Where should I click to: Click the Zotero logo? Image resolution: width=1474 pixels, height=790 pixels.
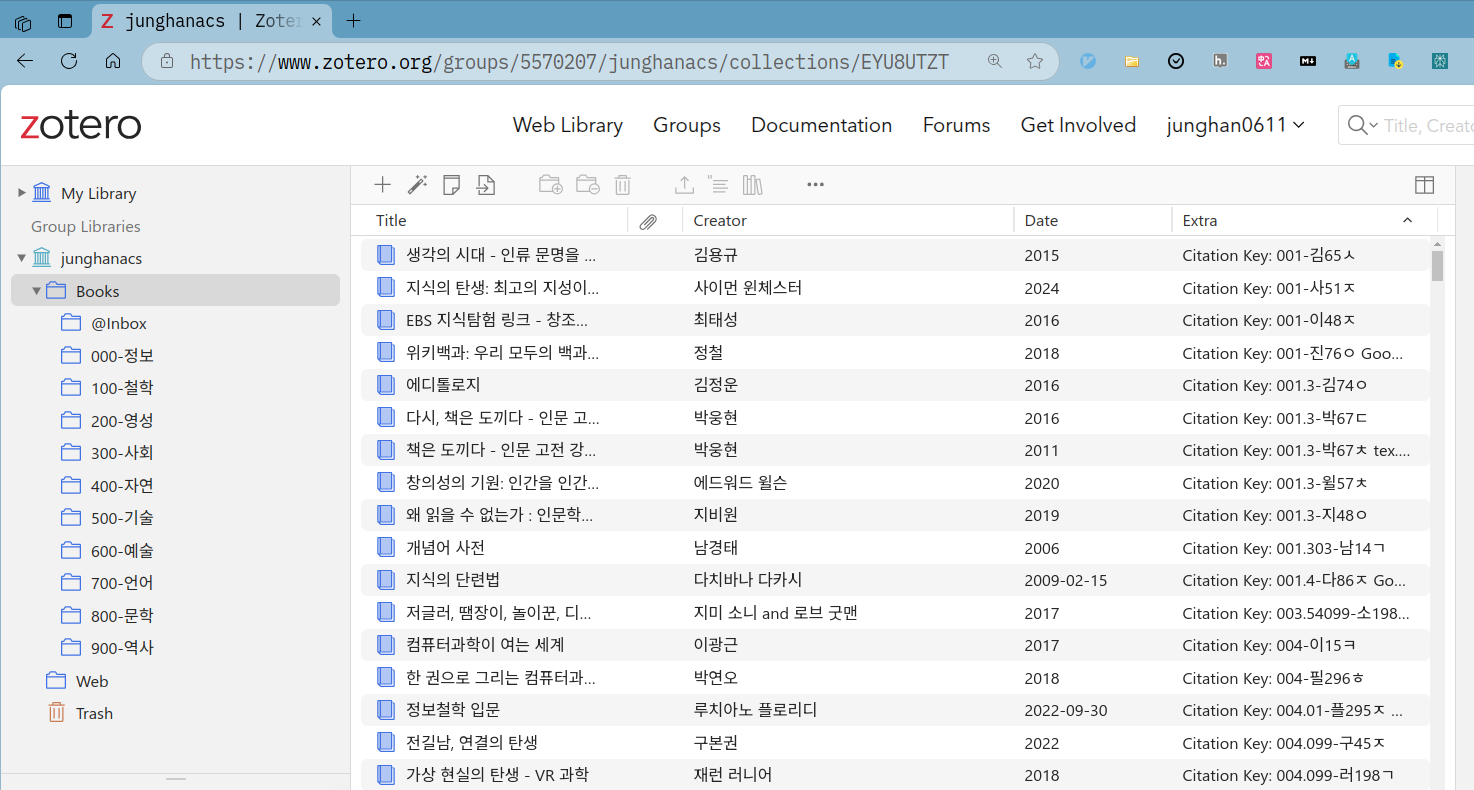click(x=81, y=125)
